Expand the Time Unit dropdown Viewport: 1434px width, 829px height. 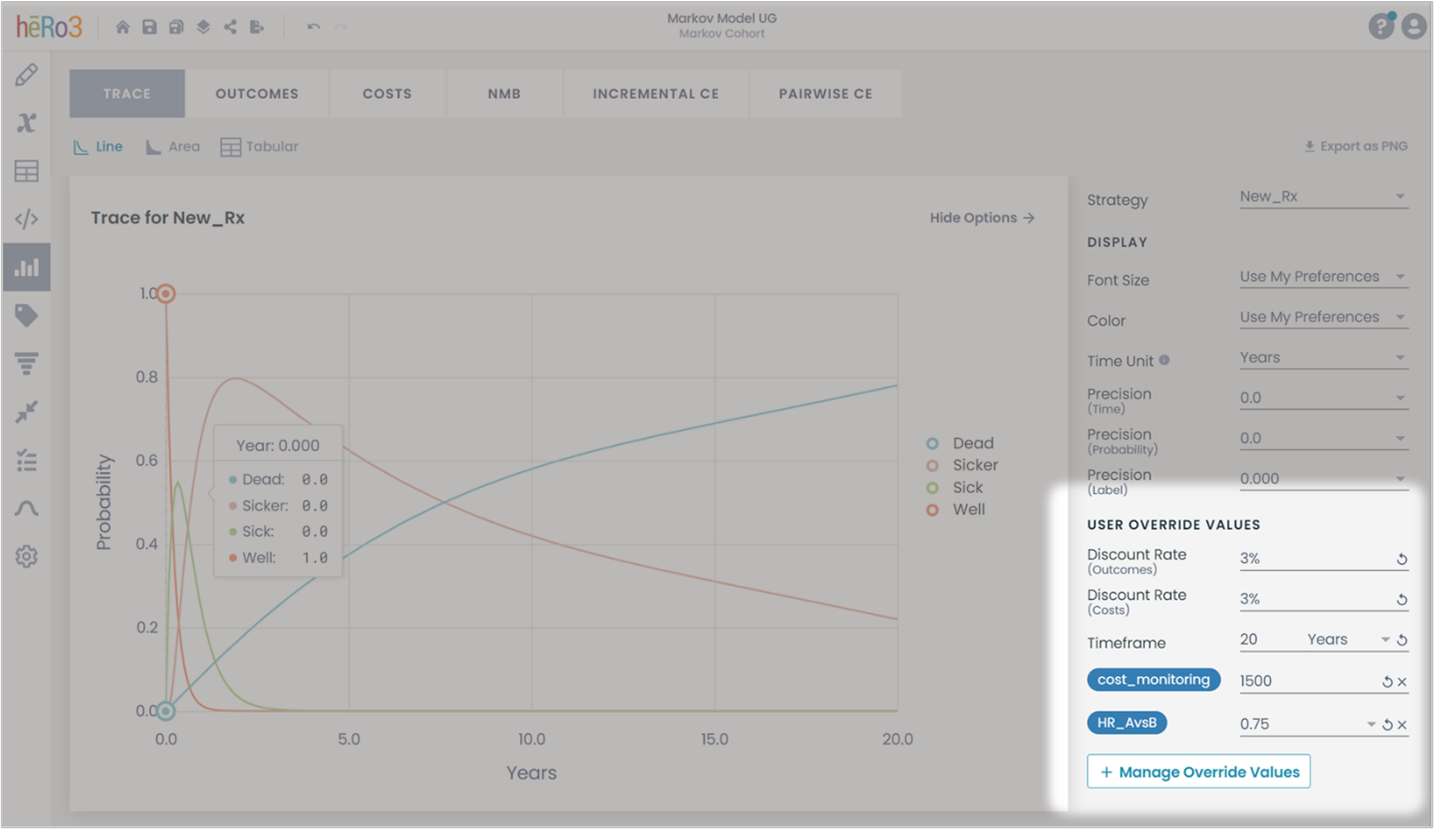coord(1323,358)
